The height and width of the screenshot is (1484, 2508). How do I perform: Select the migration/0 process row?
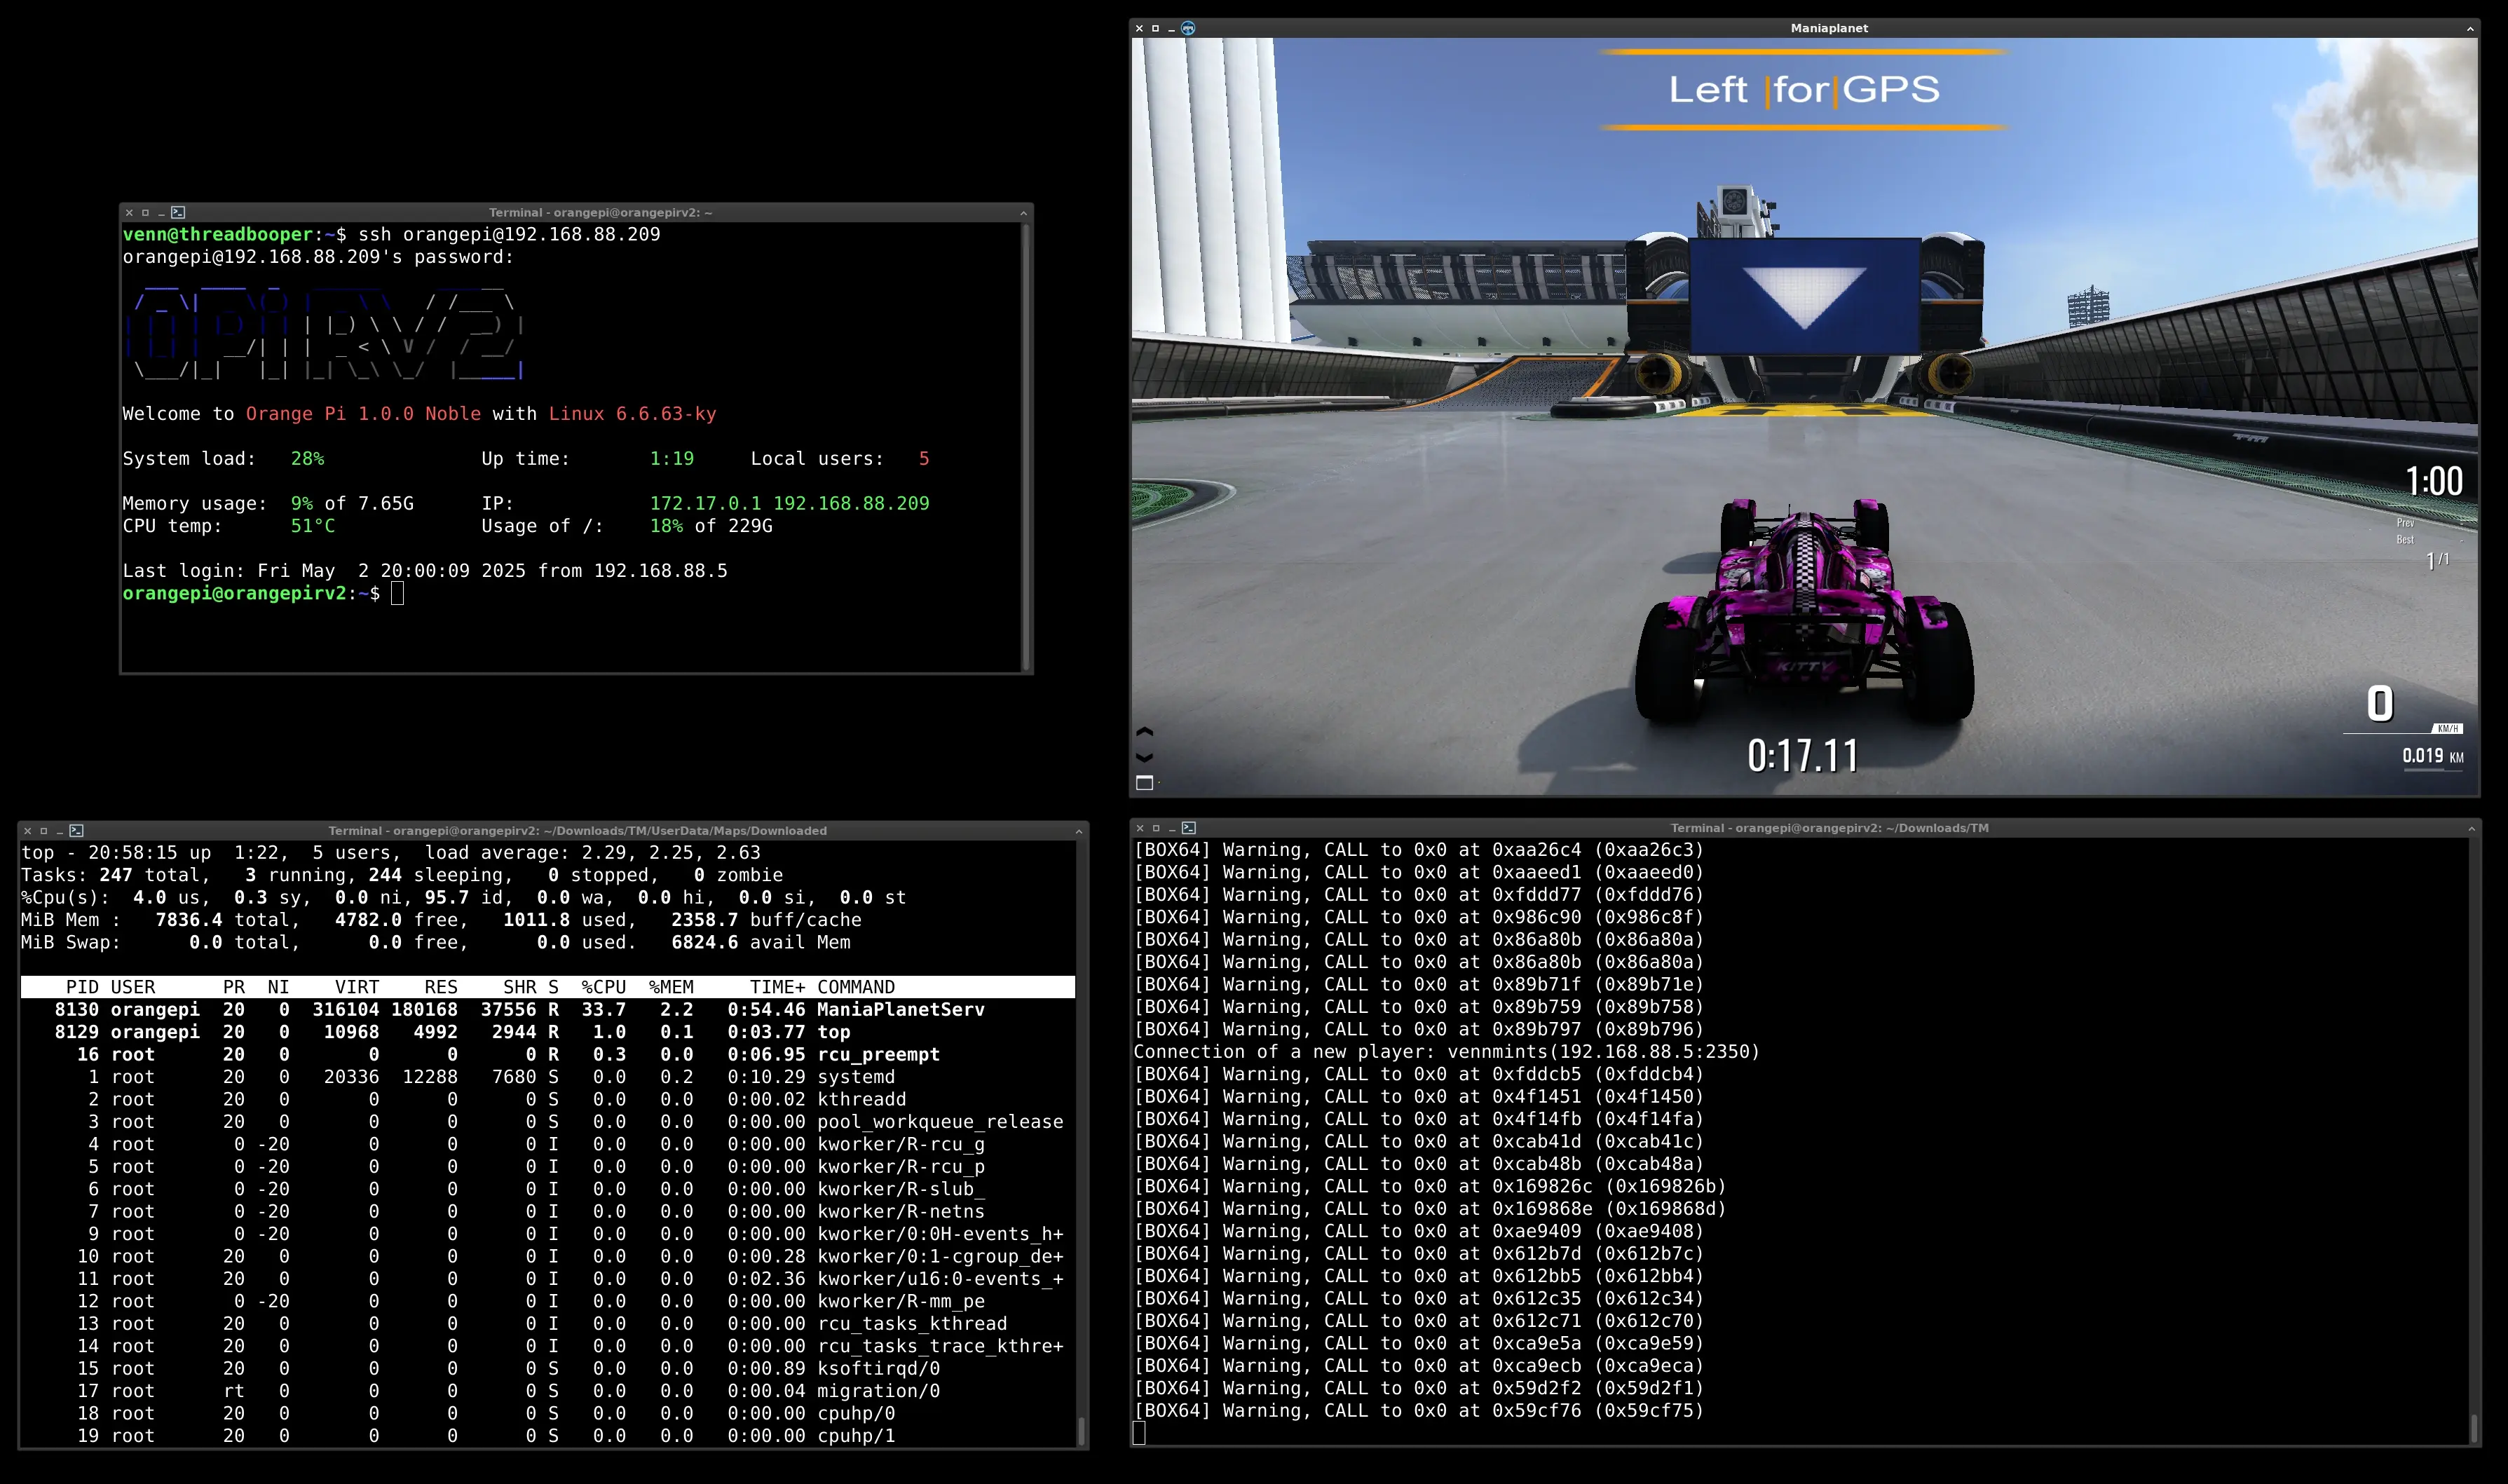click(x=548, y=1391)
